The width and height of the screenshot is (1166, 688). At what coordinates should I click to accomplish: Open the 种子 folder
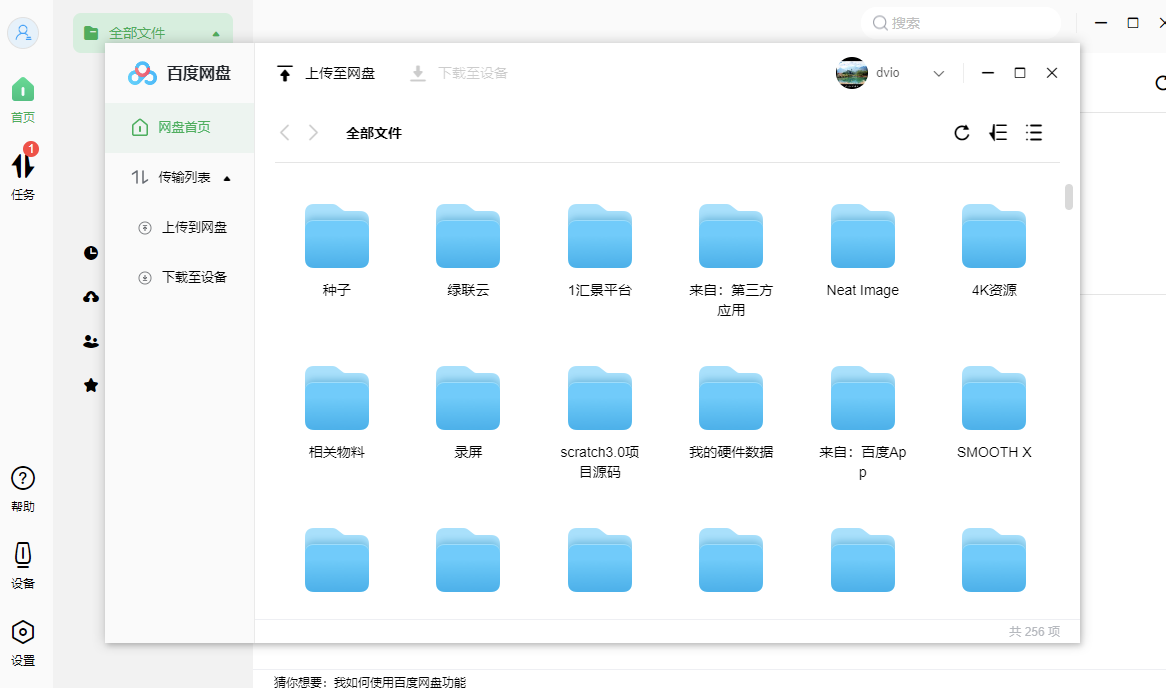pos(336,237)
